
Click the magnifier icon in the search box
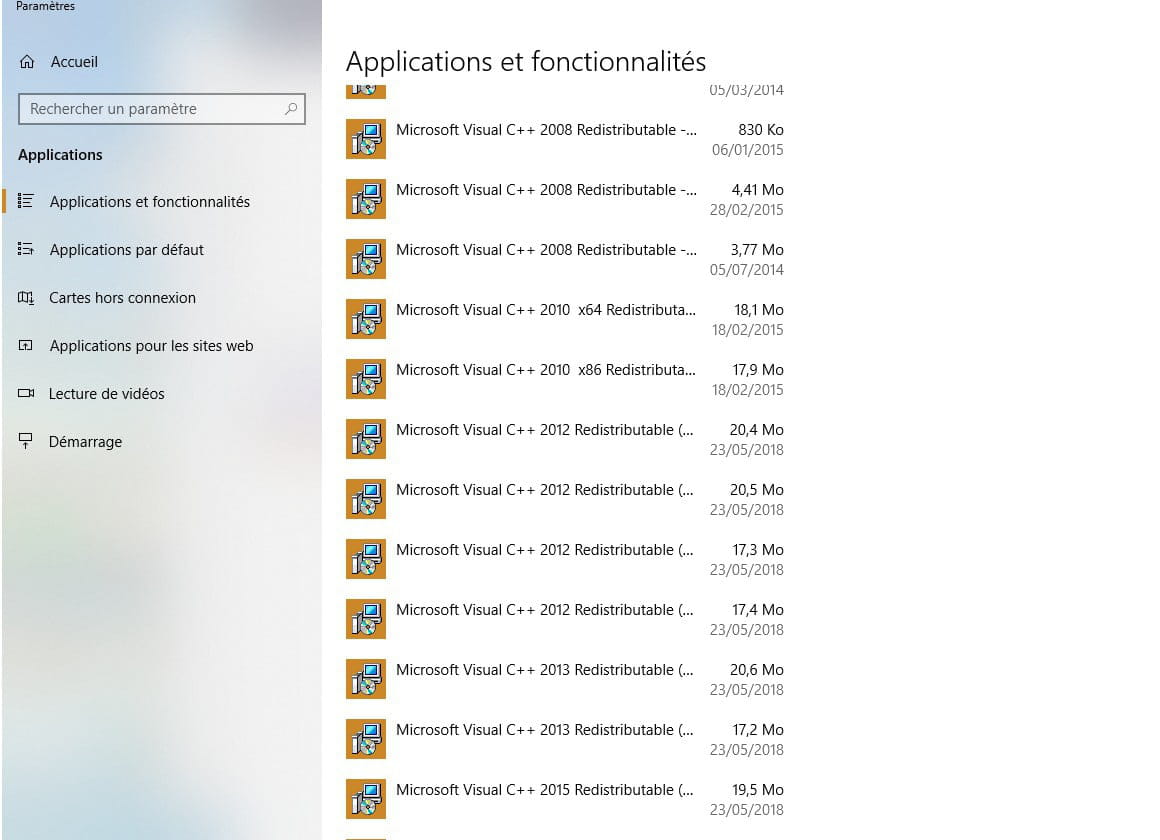[x=291, y=109]
